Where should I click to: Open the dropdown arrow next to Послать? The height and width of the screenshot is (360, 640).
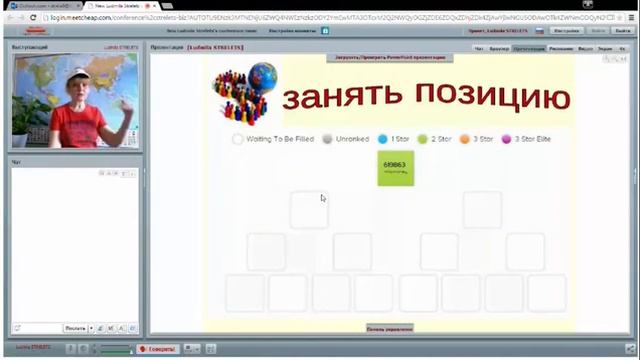[91, 328]
